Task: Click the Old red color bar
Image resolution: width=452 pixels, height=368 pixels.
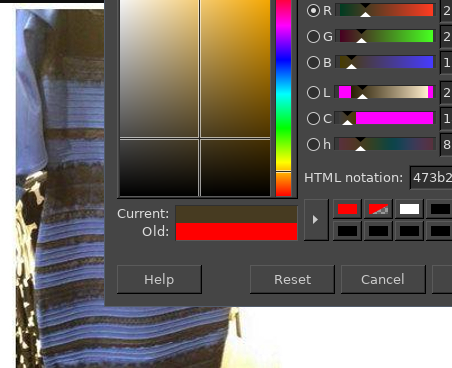Action: tap(236, 232)
